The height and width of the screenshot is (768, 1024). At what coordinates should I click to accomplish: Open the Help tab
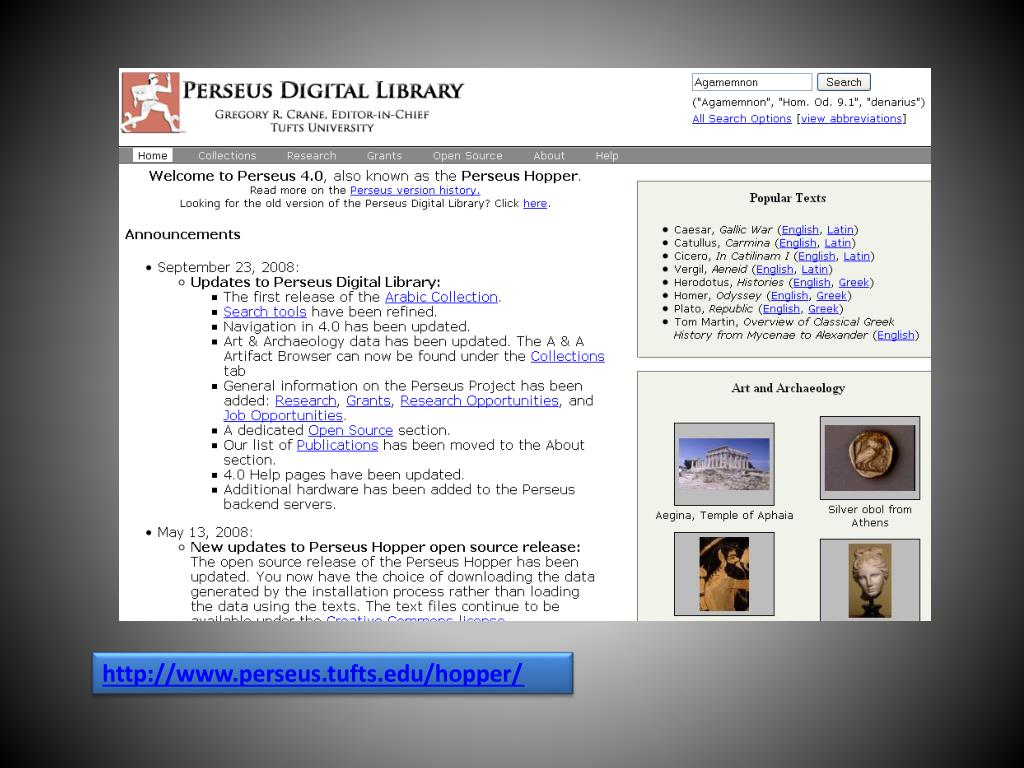606,155
